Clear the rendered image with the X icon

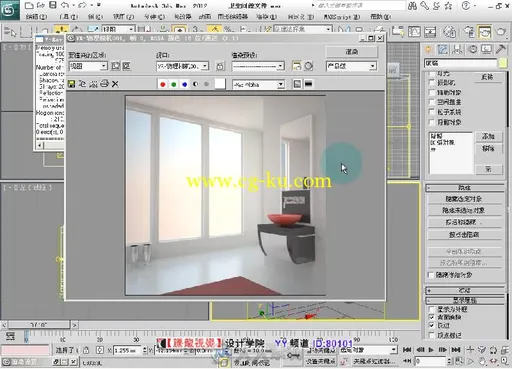click(115, 84)
